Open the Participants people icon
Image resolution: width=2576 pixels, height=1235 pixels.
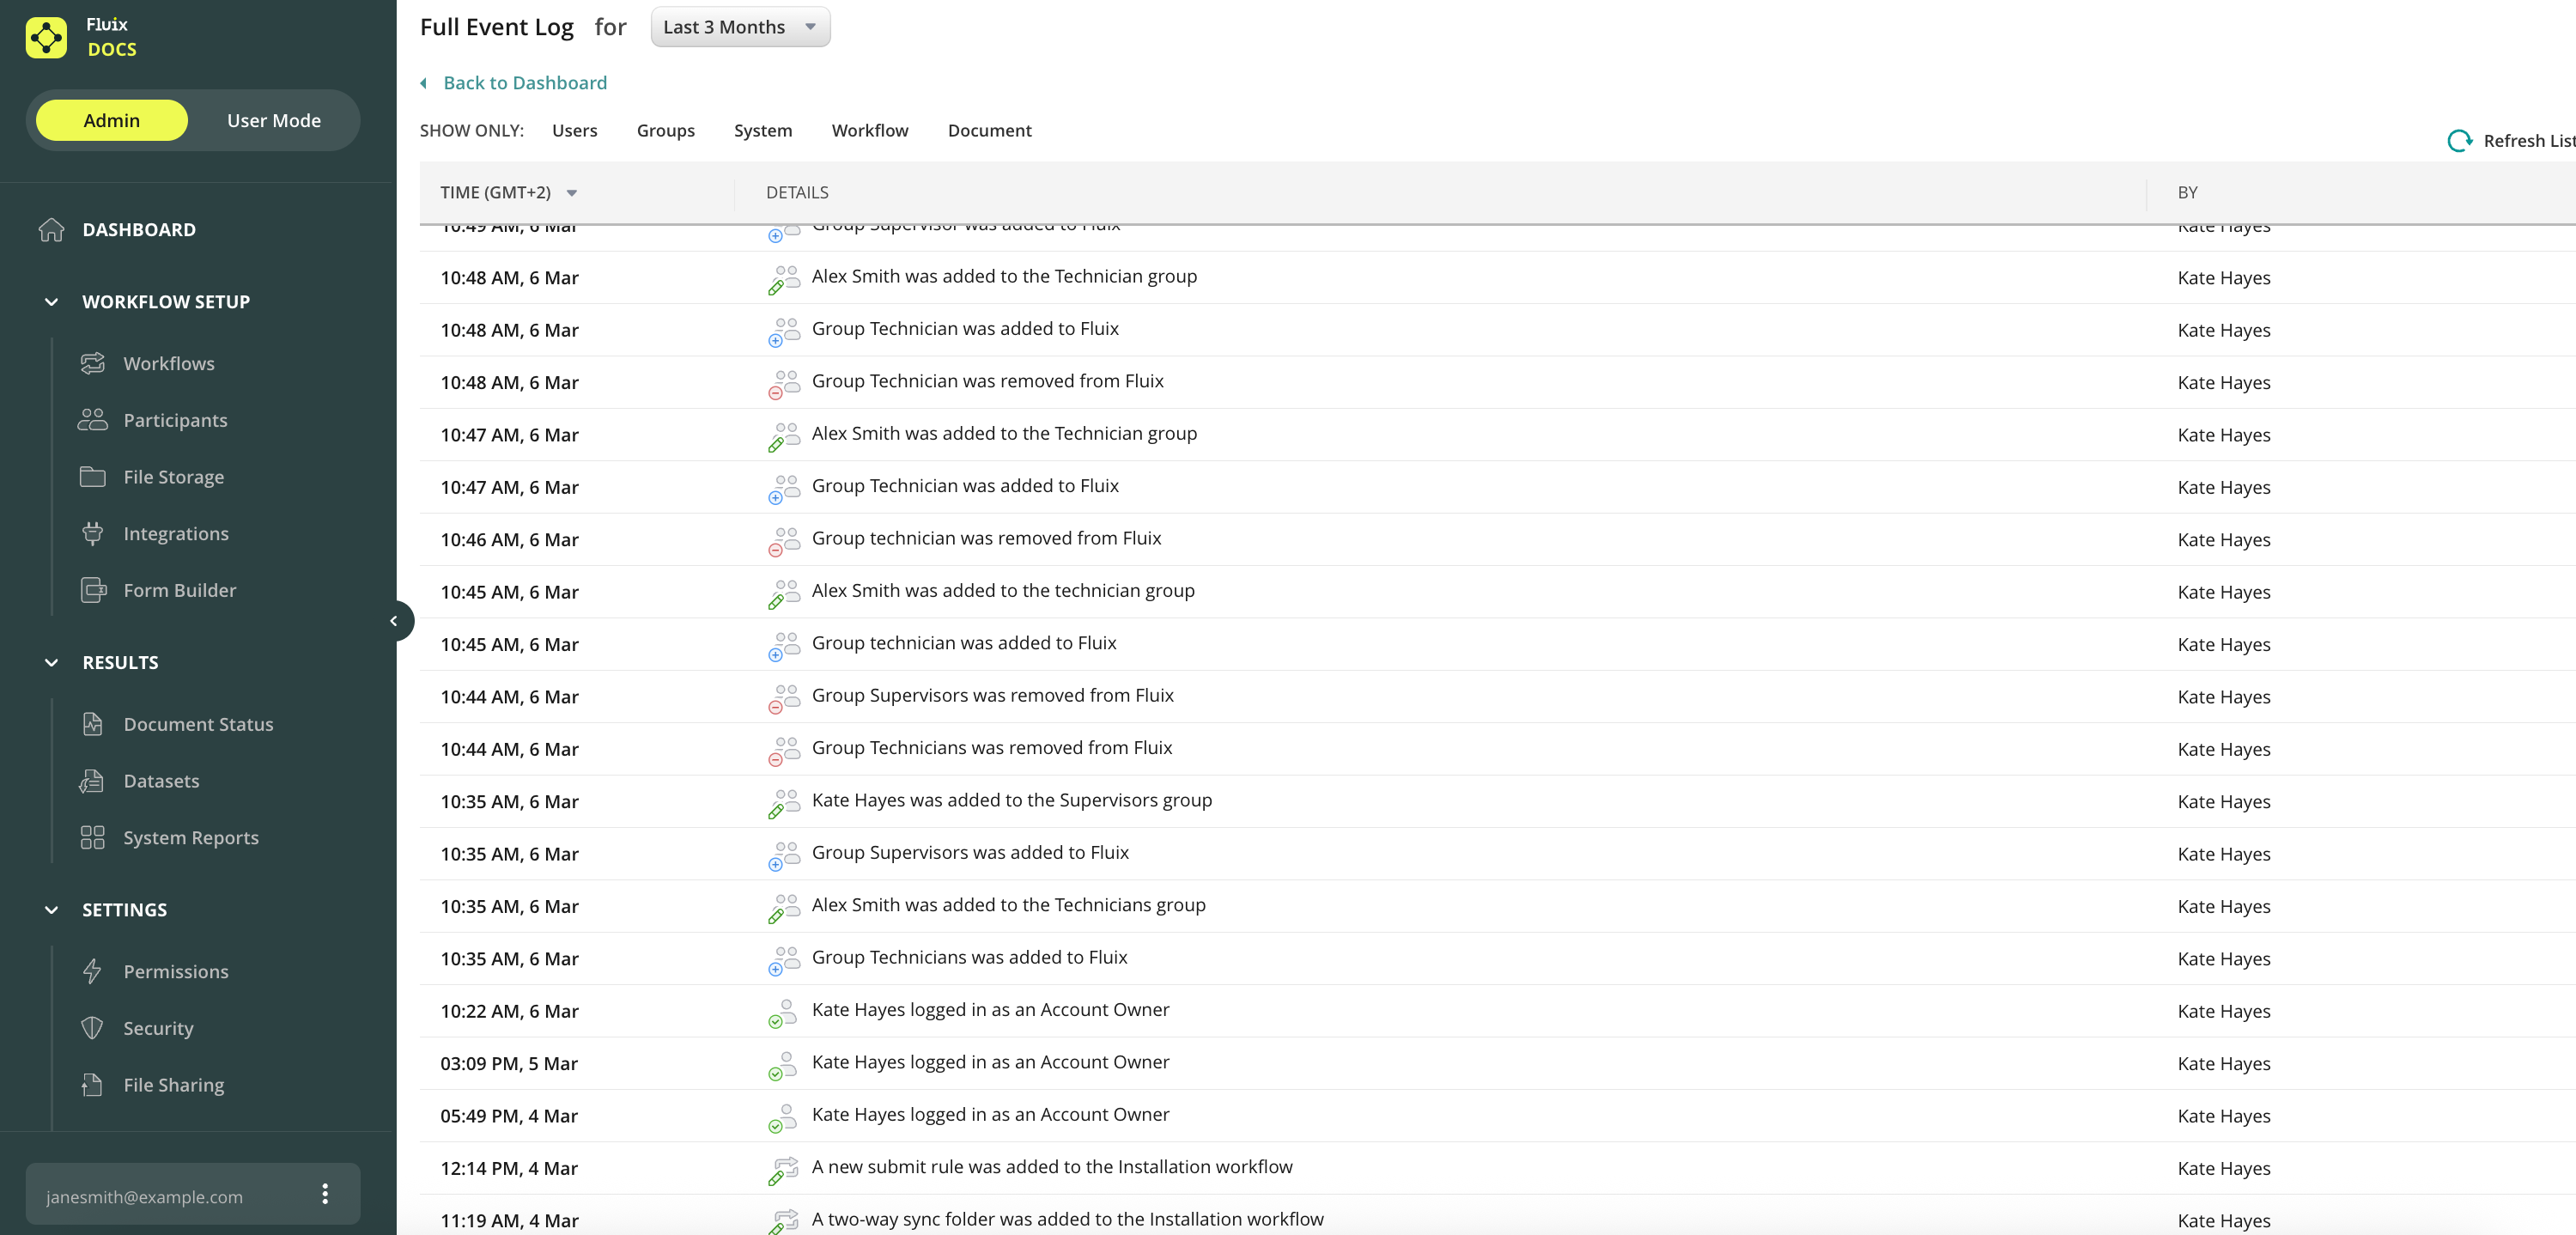pyautogui.click(x=92, y=420)
